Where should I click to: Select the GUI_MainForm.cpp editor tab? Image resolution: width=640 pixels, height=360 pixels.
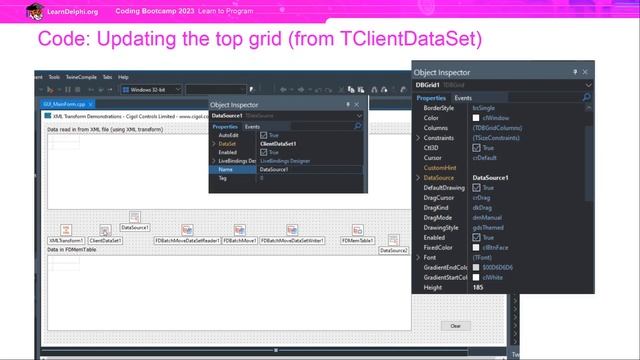64,104
